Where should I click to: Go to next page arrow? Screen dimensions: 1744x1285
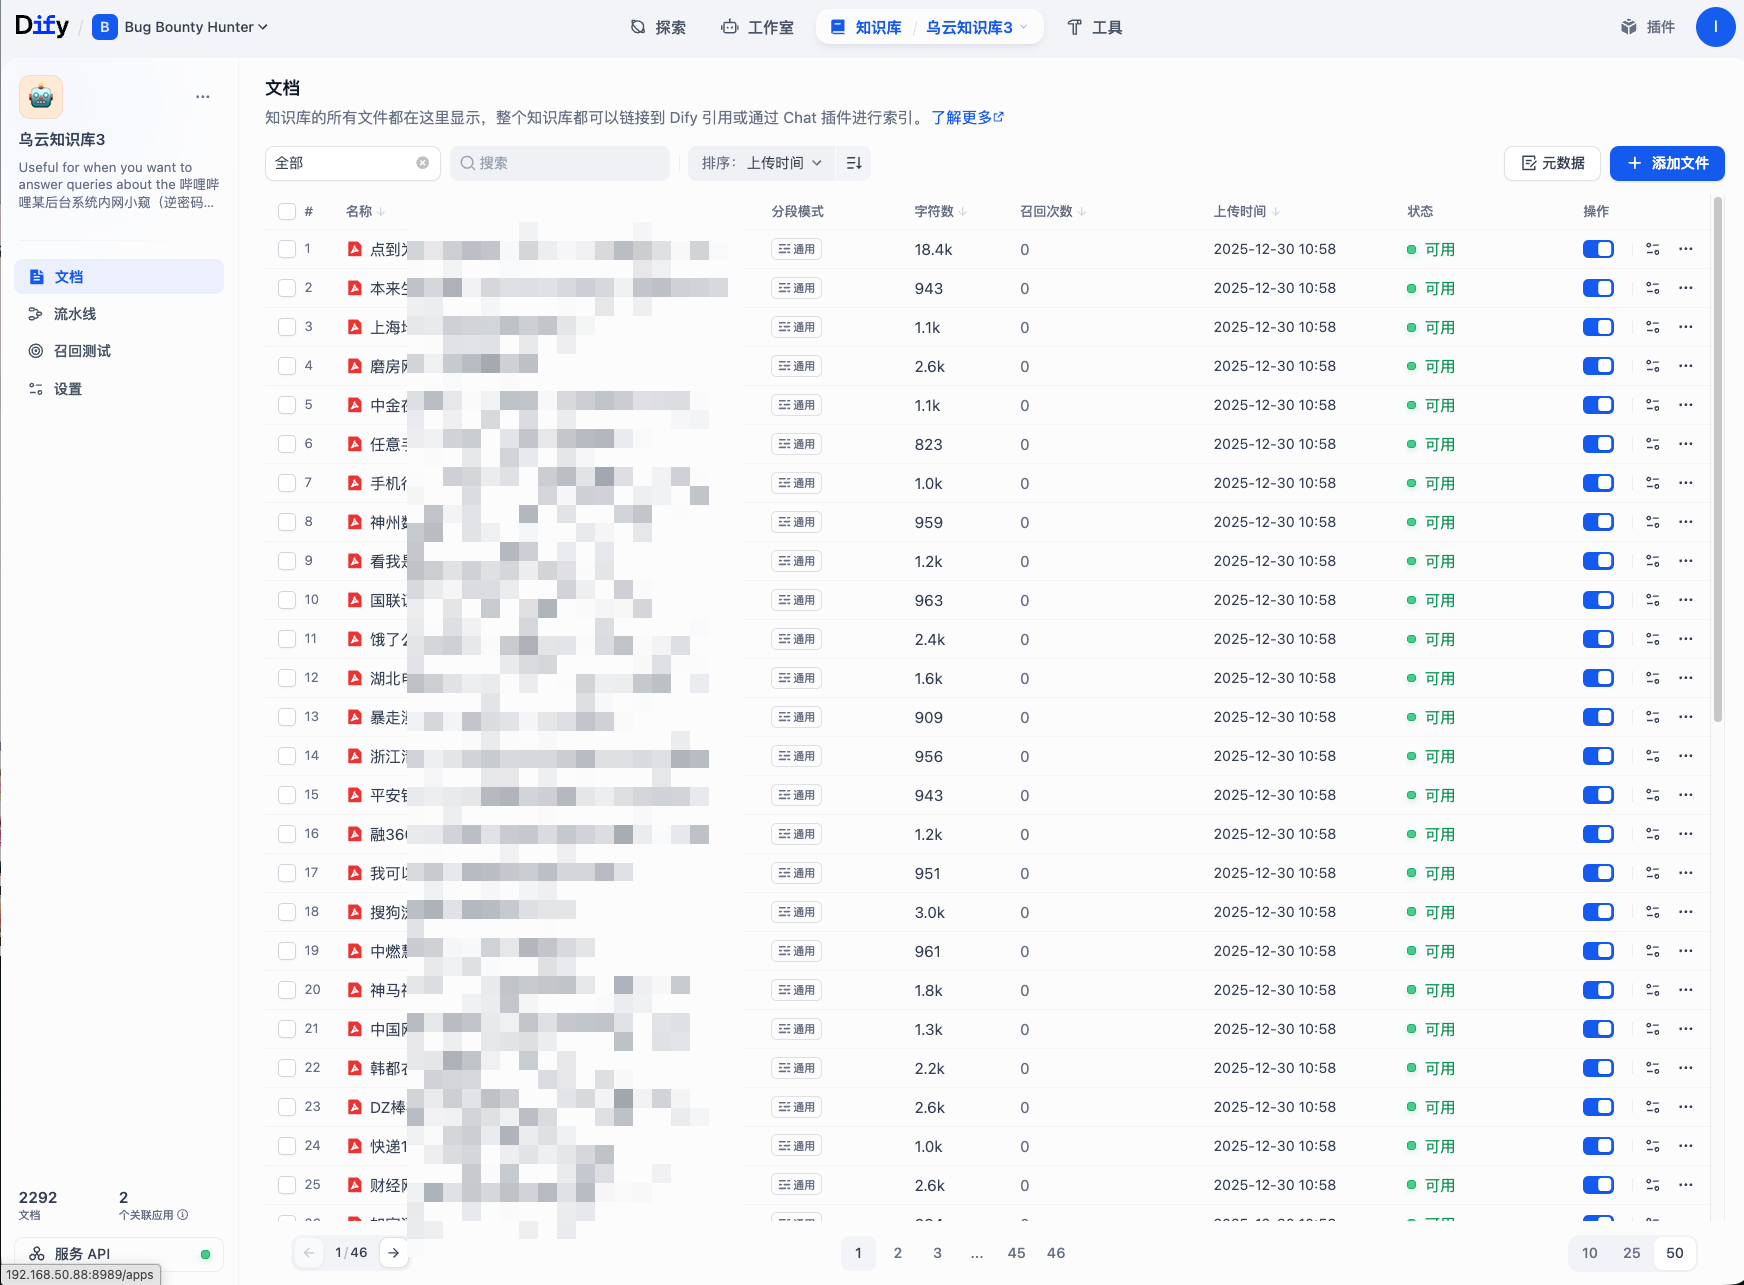click(x=394, y=1252)
